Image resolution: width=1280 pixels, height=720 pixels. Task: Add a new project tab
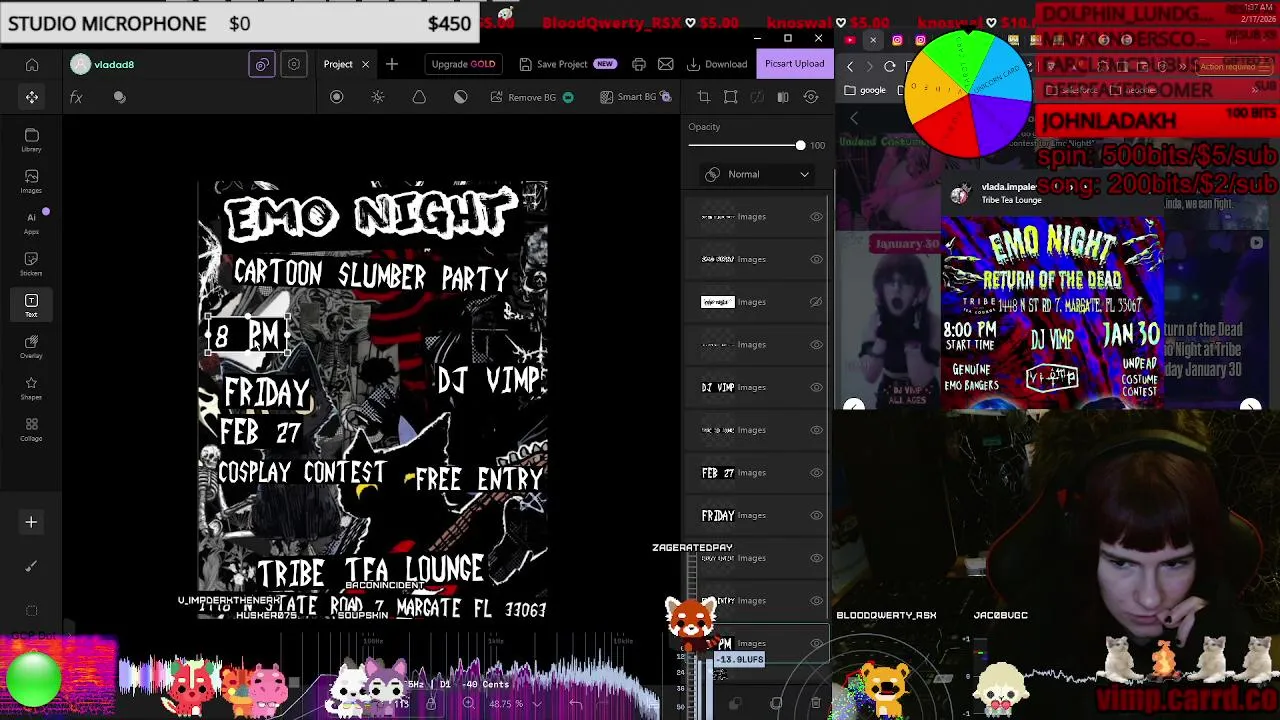[392, 64]
